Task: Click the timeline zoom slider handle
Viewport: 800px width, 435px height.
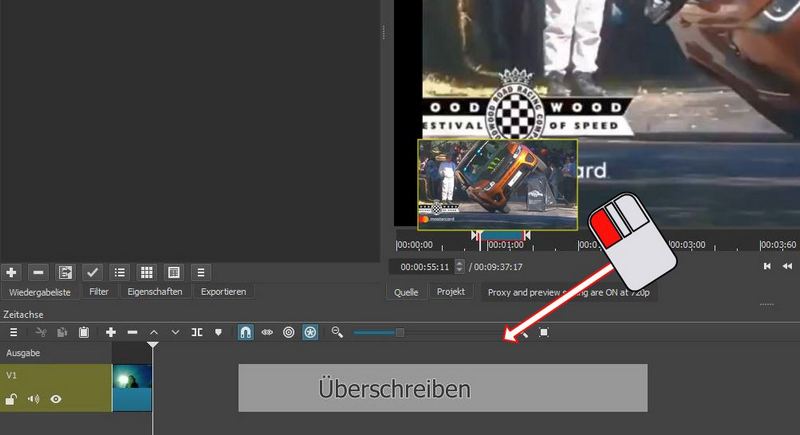Action: 400,332
